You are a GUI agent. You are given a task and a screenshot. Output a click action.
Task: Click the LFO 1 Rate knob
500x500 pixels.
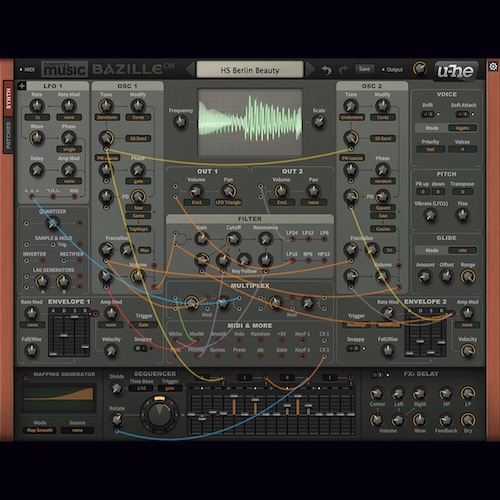point(37,106)
